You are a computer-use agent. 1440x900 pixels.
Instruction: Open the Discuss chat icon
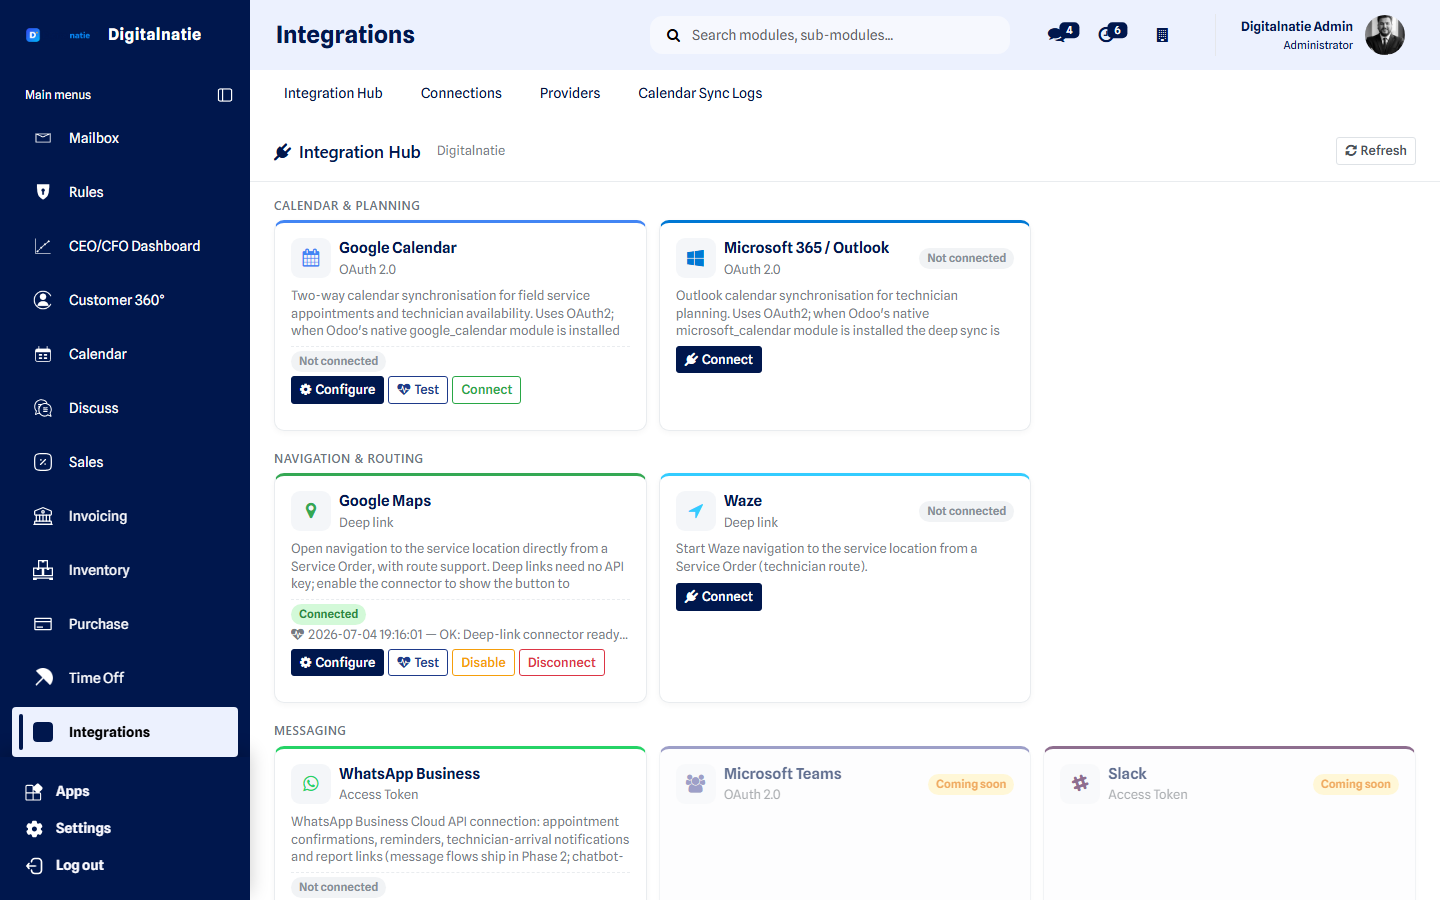tap(43, 408)
